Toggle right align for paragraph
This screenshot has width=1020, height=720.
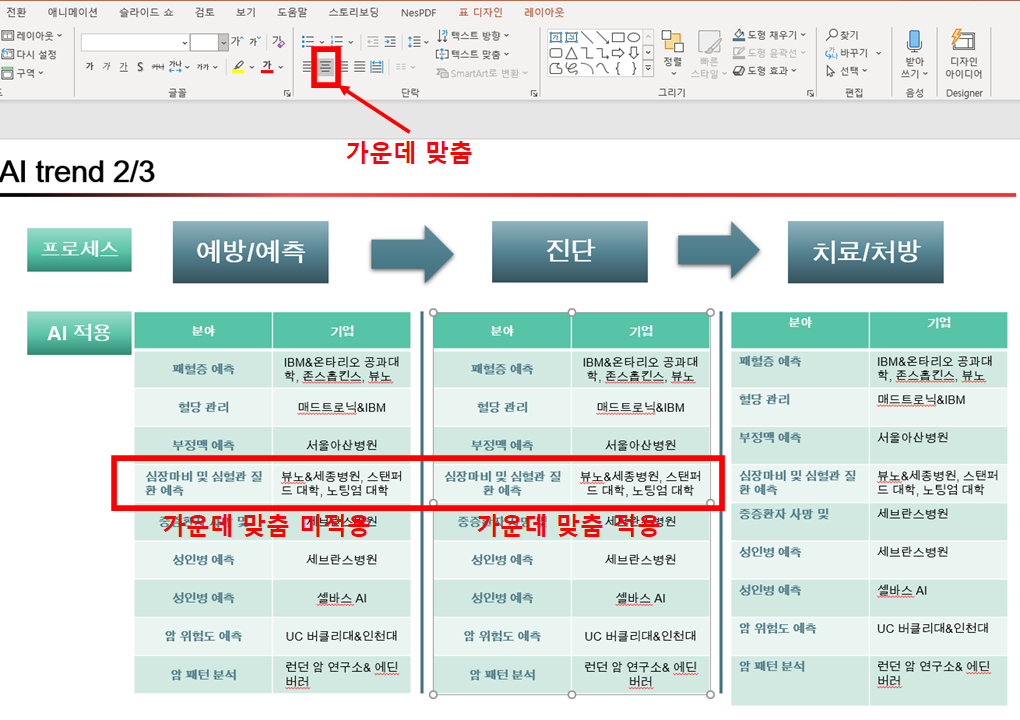(x=343, y=66)
